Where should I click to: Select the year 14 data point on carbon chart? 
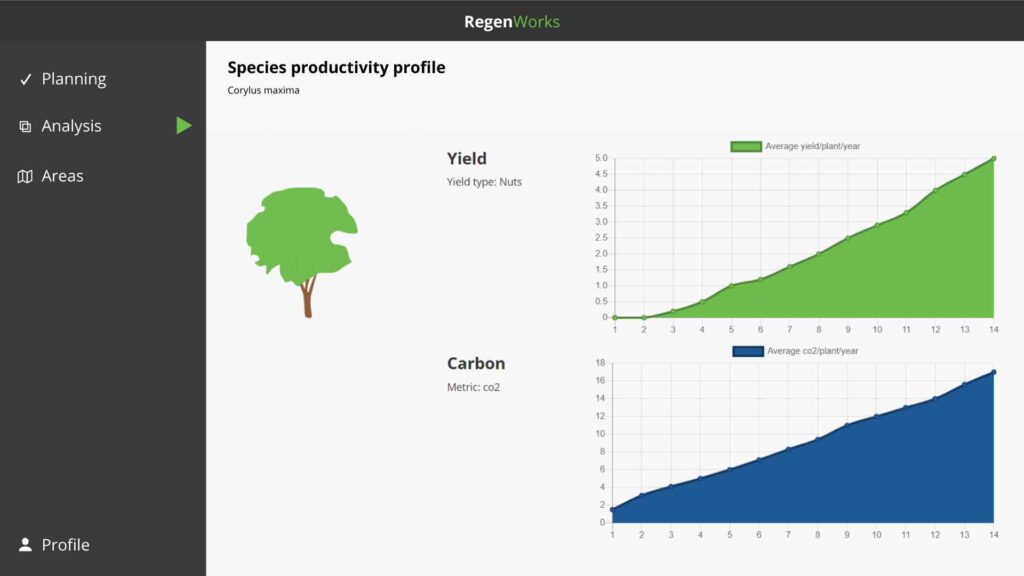point(993,372)
